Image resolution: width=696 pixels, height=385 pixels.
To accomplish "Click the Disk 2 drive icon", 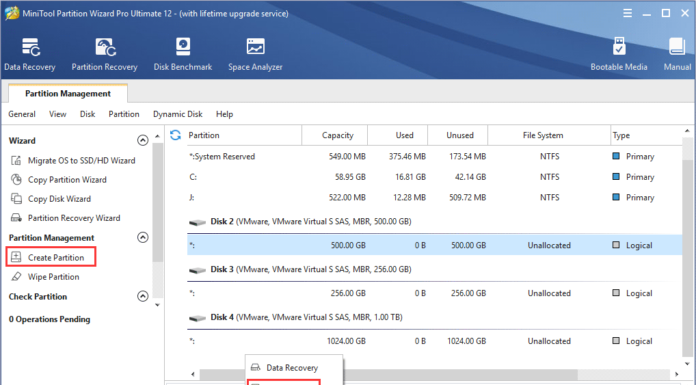I will 197,222.
